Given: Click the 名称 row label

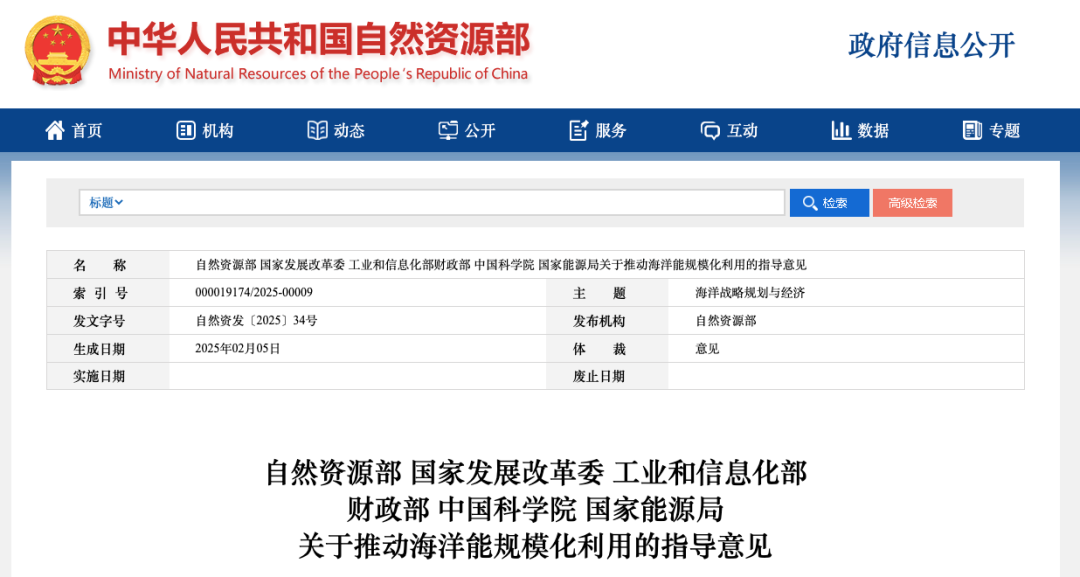Looking at the screenshot, I should pyautogui.click(x=100, y=265).
